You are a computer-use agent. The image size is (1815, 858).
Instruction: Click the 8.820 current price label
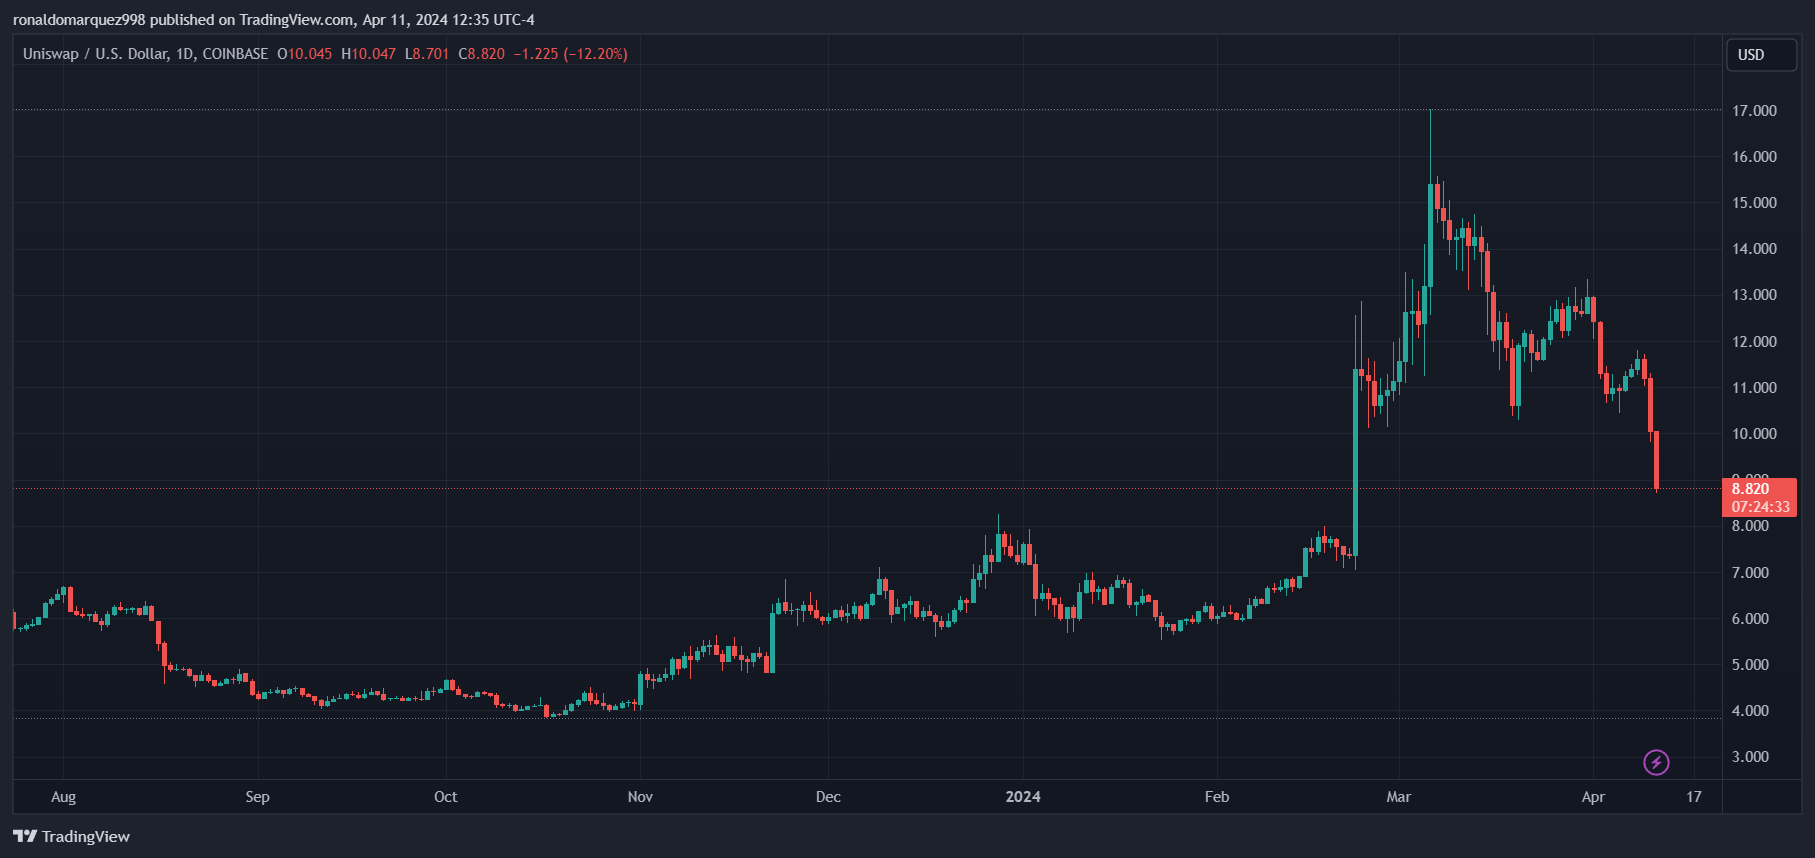tap(1750, 489)
